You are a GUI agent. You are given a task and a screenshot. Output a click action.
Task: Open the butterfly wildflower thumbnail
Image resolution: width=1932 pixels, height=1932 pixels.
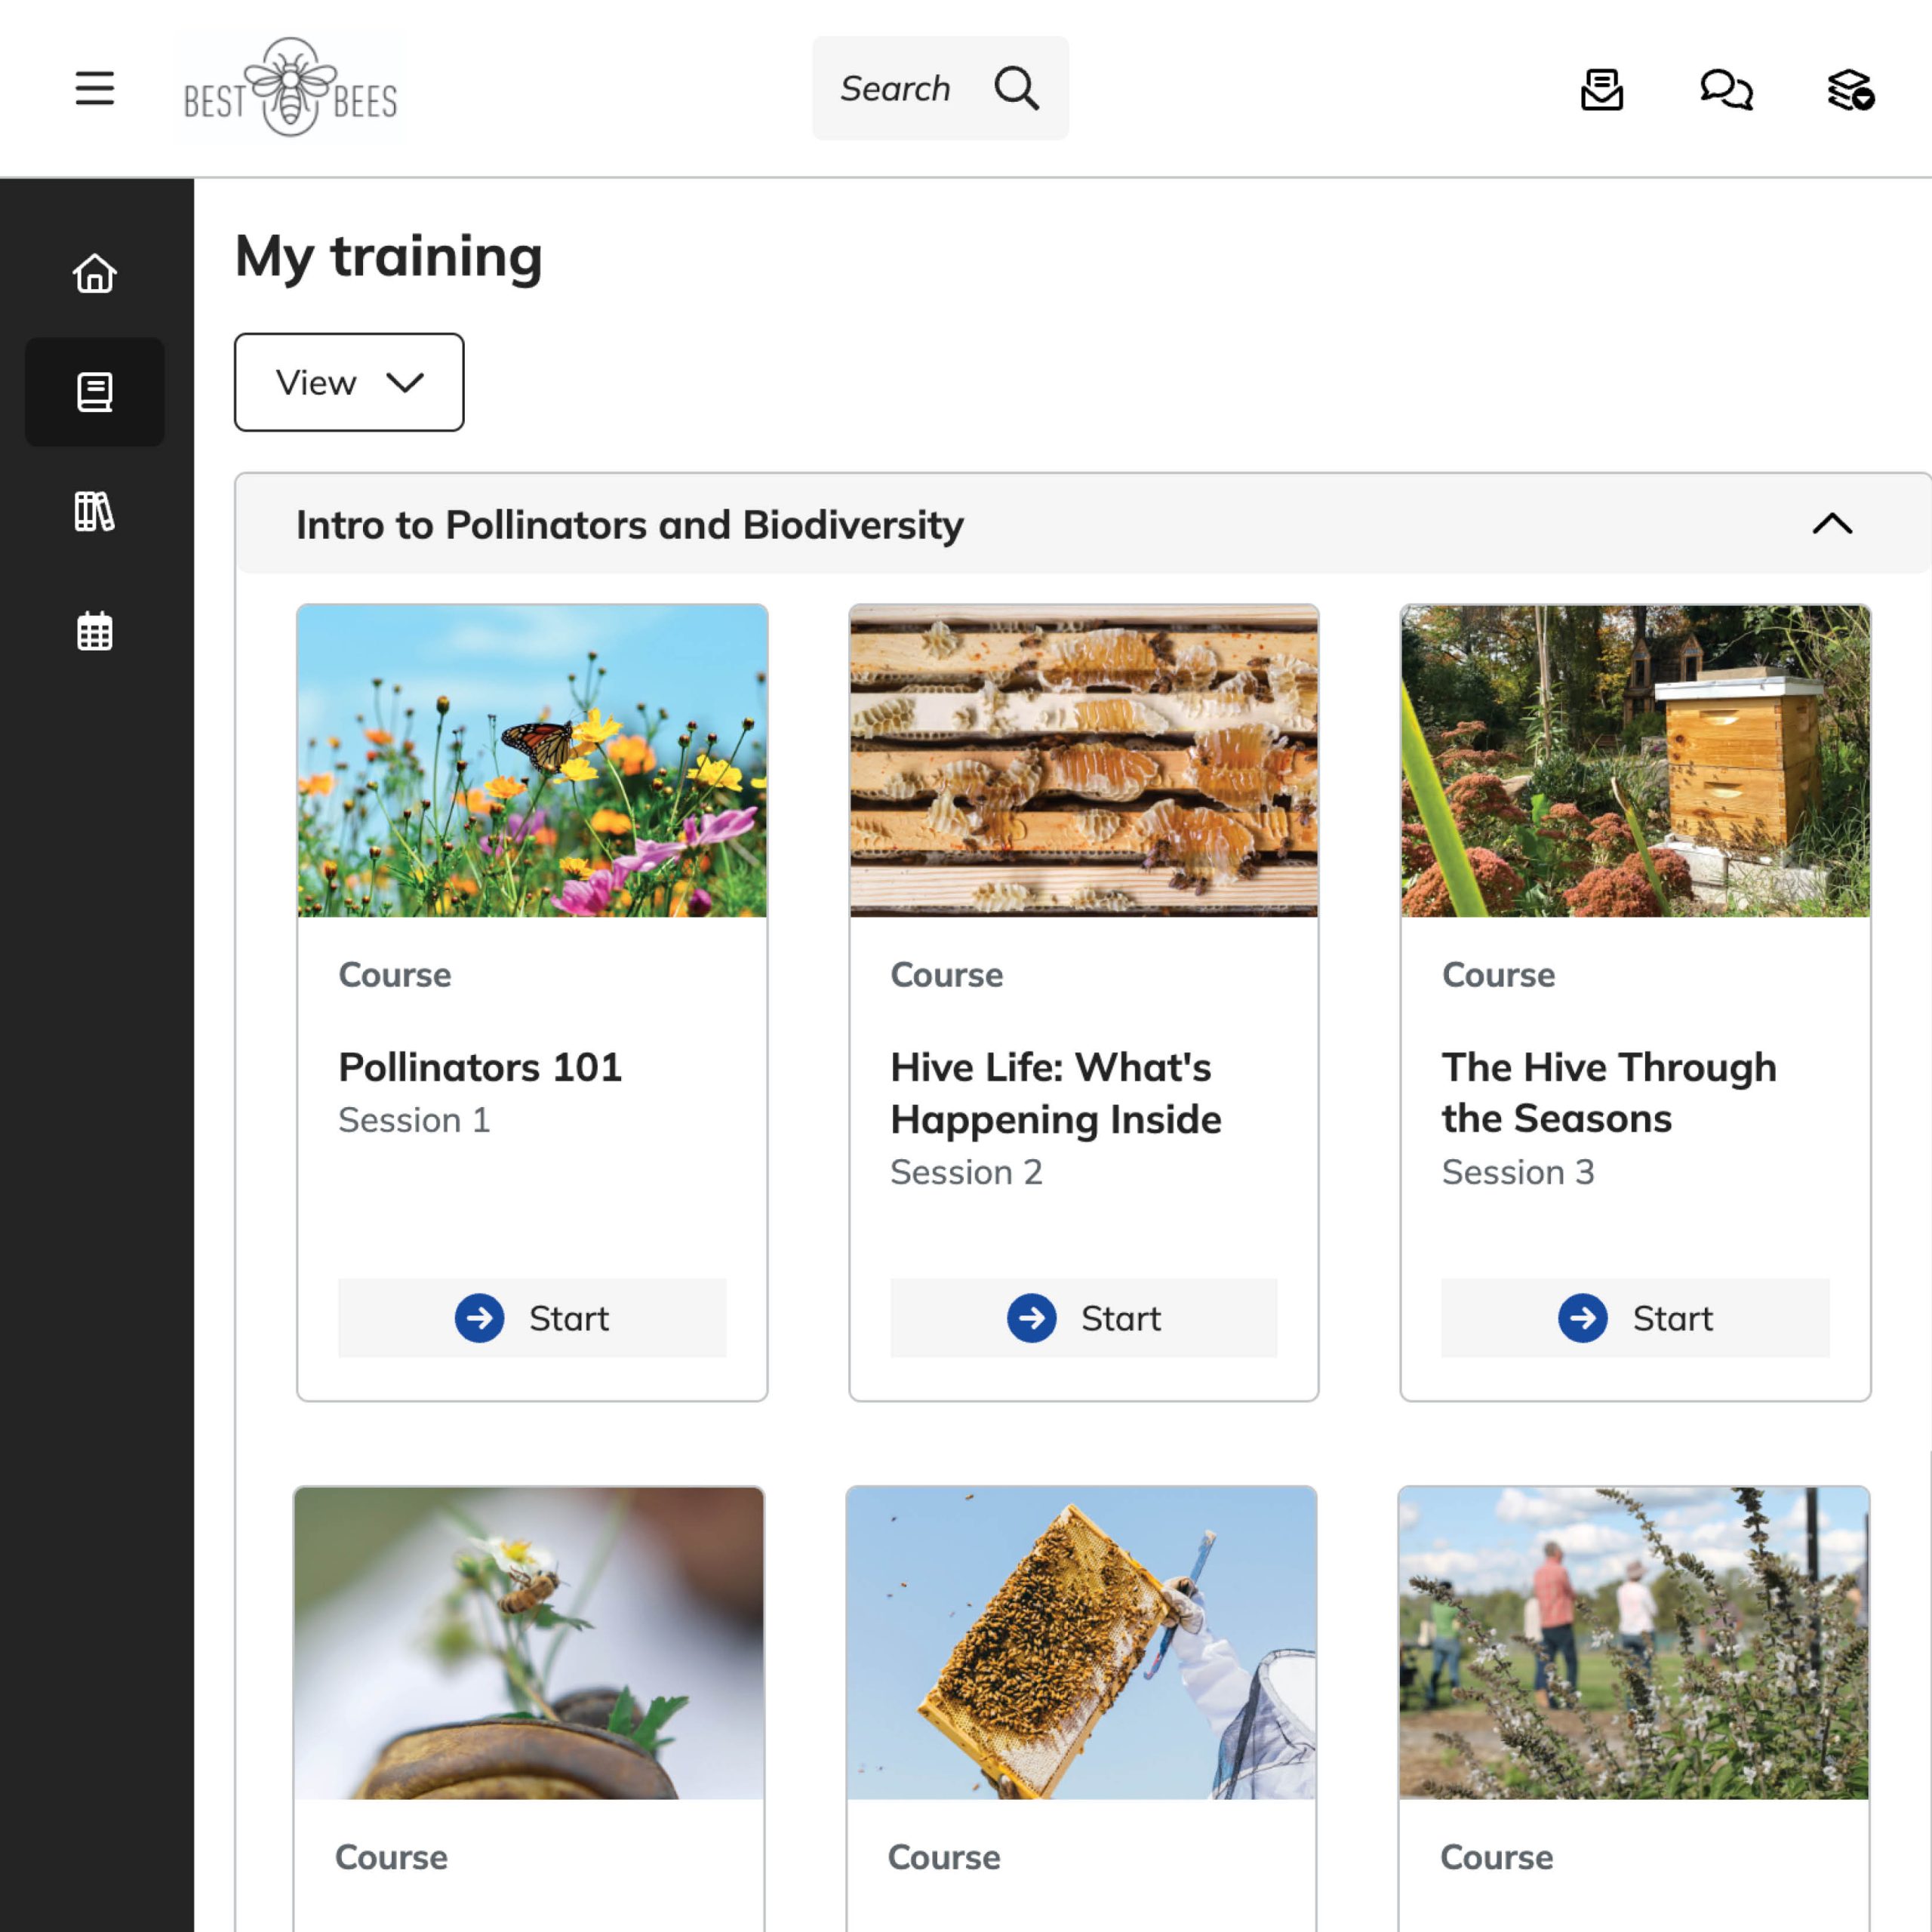point(532,761)
